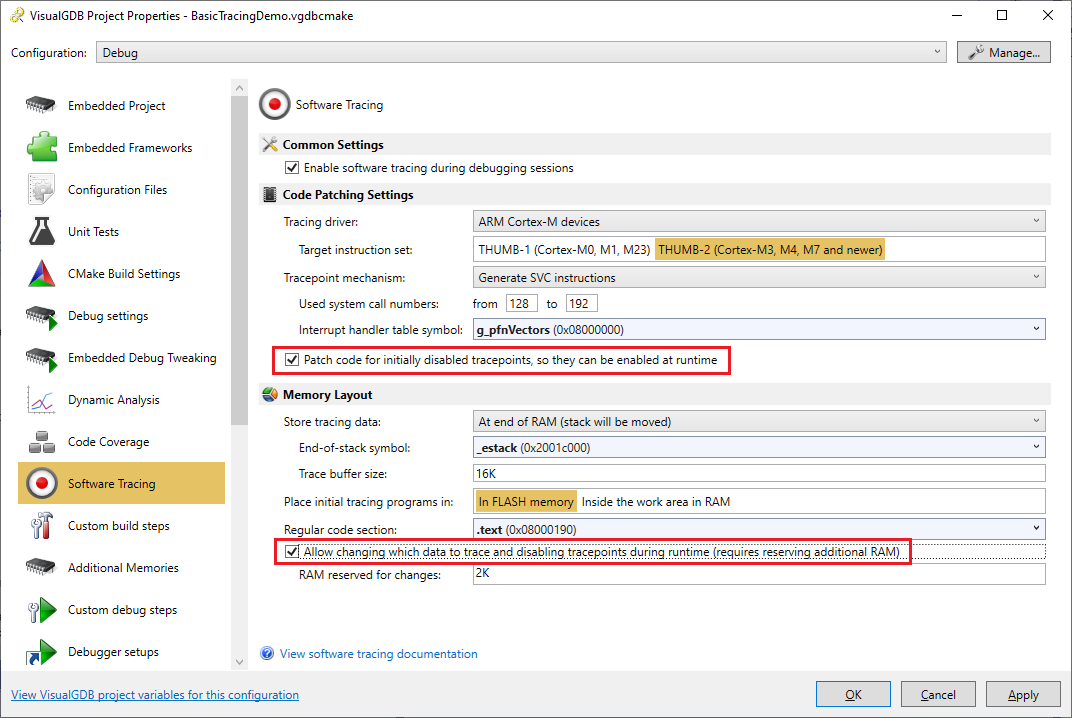The image size is (1072, 718).
Task: Open the Code Coverage page
Action: tap(122, 442)
